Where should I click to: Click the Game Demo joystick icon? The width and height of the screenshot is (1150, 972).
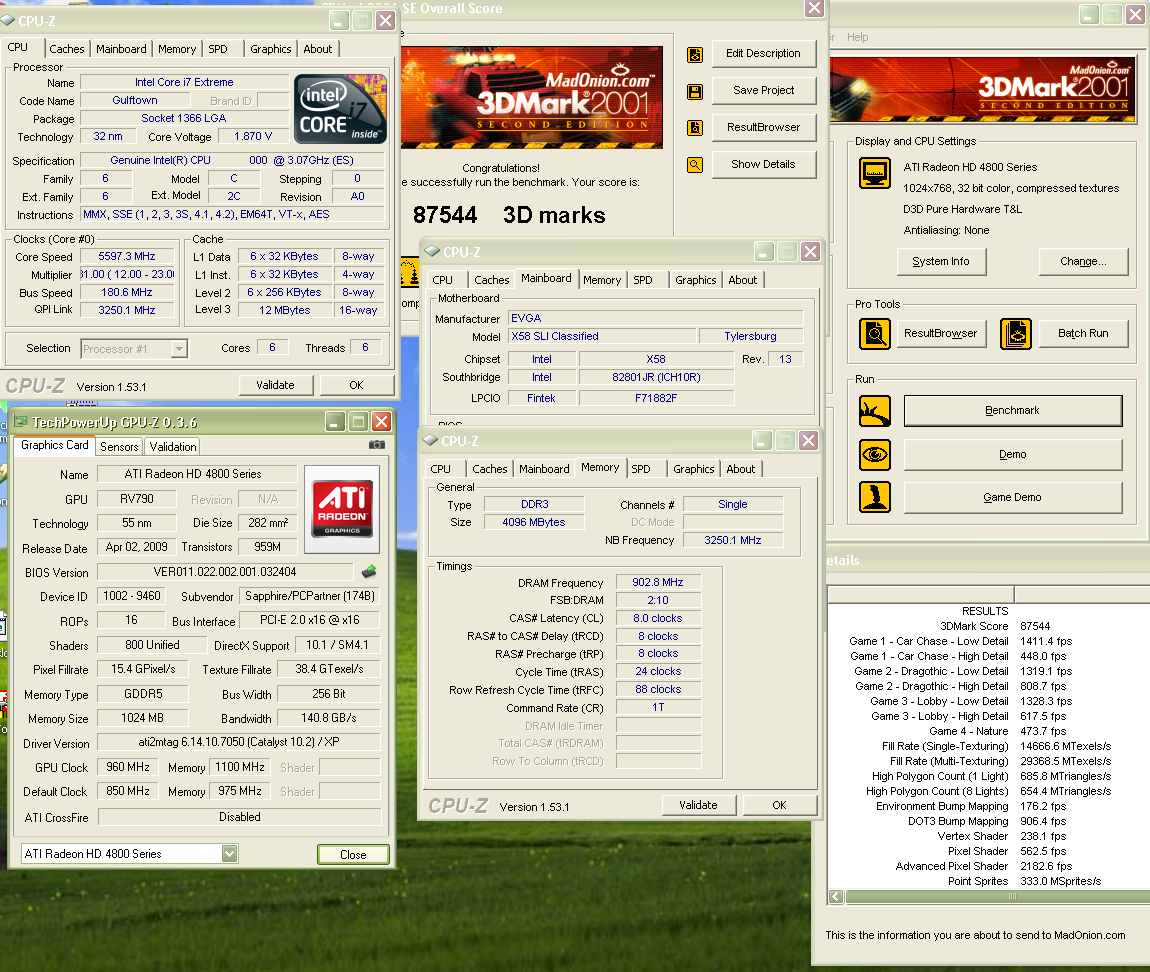point(875,497)
